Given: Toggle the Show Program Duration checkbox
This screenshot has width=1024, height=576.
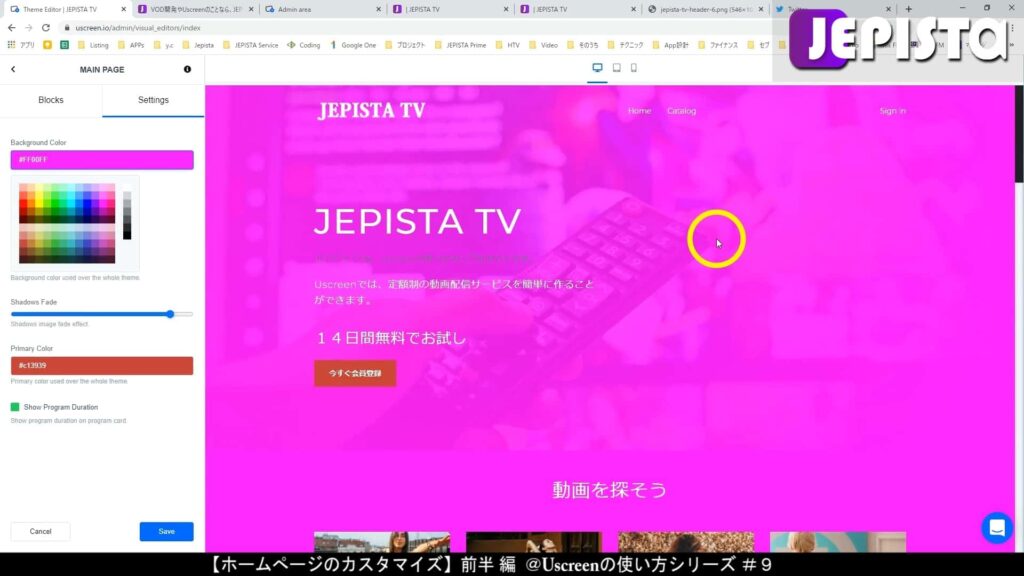Looking at the screenshot, I should pos(15,407).
